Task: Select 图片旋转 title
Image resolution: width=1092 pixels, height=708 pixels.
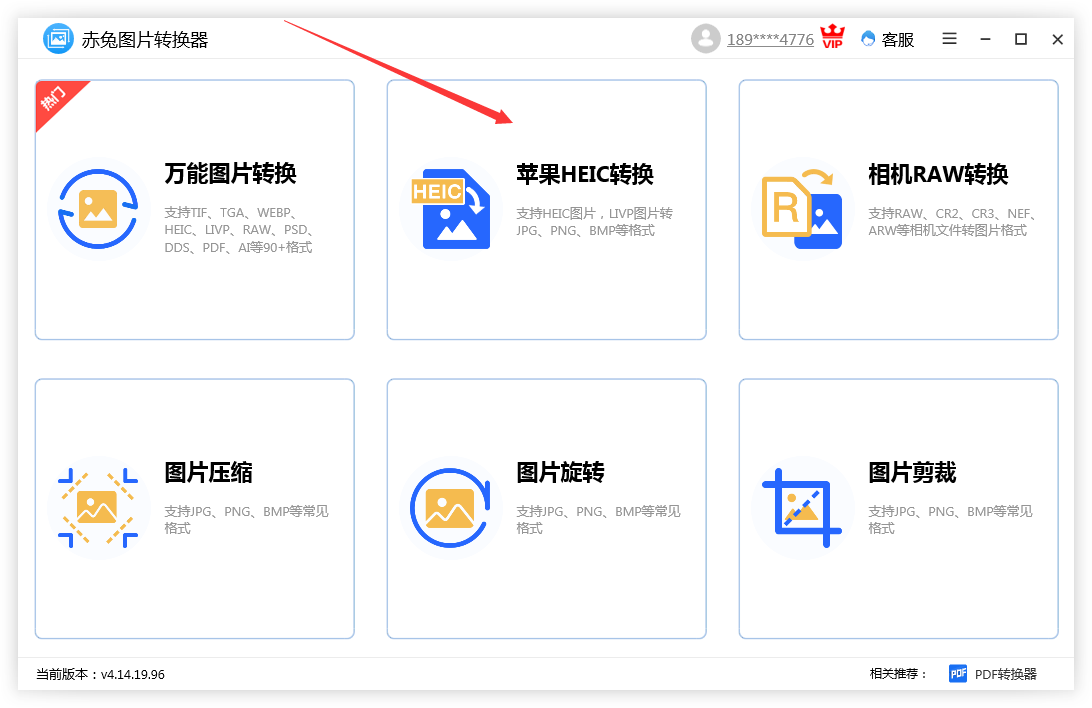Action: 561,472
